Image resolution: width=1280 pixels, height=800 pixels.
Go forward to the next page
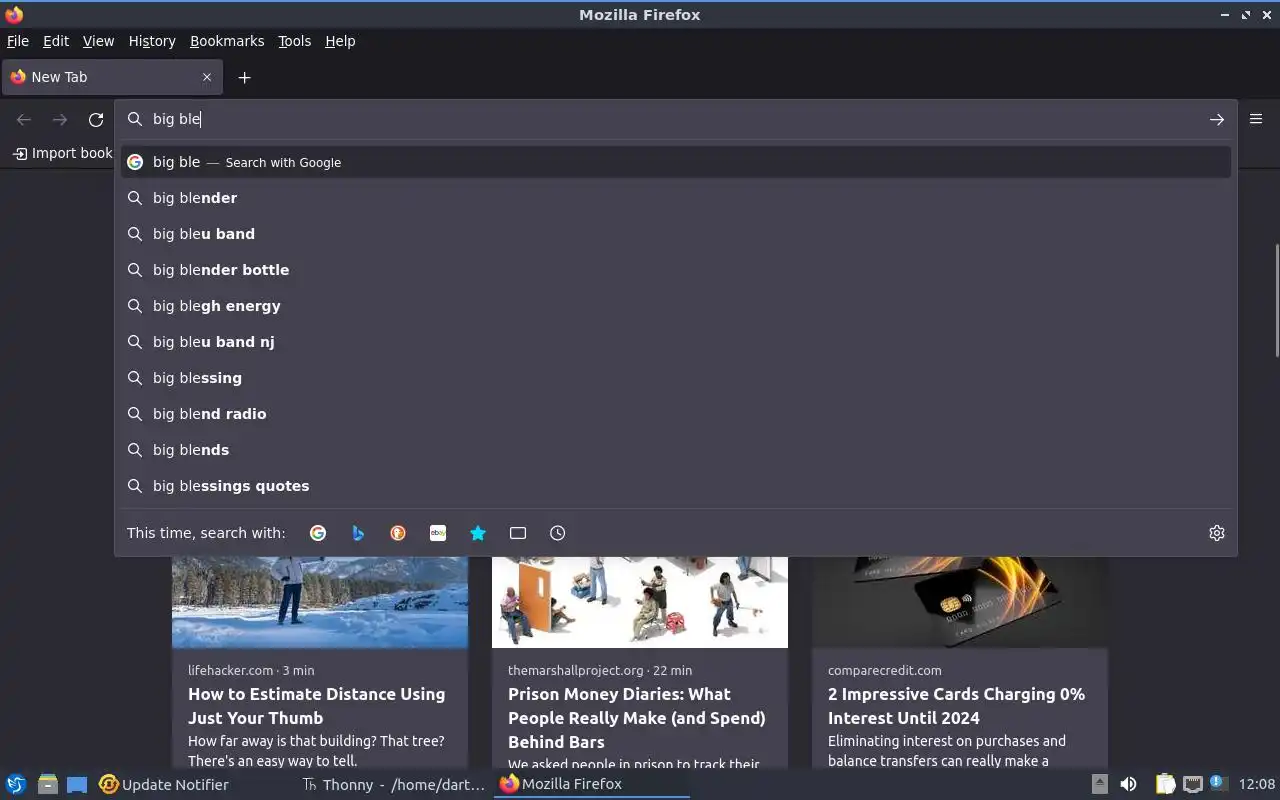(60, 119)
